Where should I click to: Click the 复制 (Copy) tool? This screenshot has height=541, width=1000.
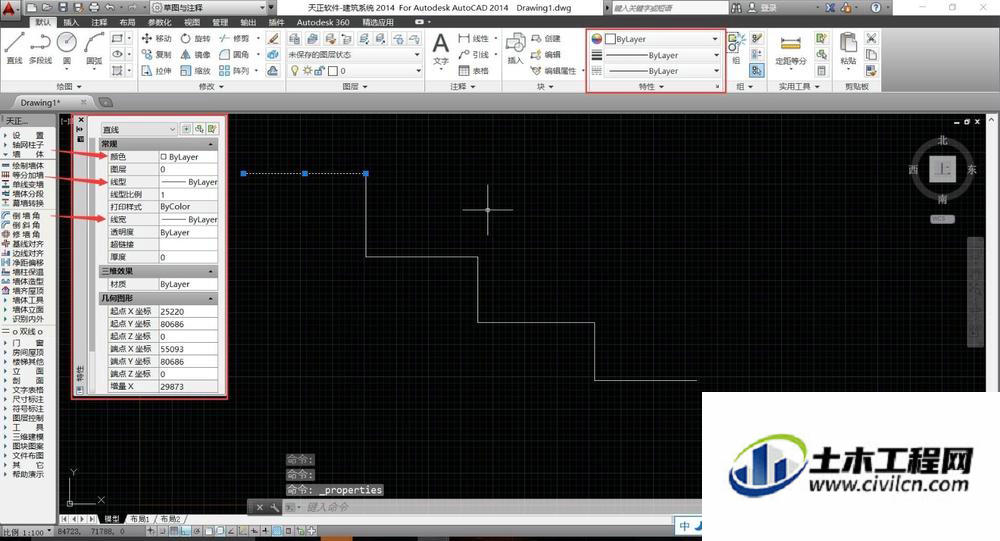point(156,54)
